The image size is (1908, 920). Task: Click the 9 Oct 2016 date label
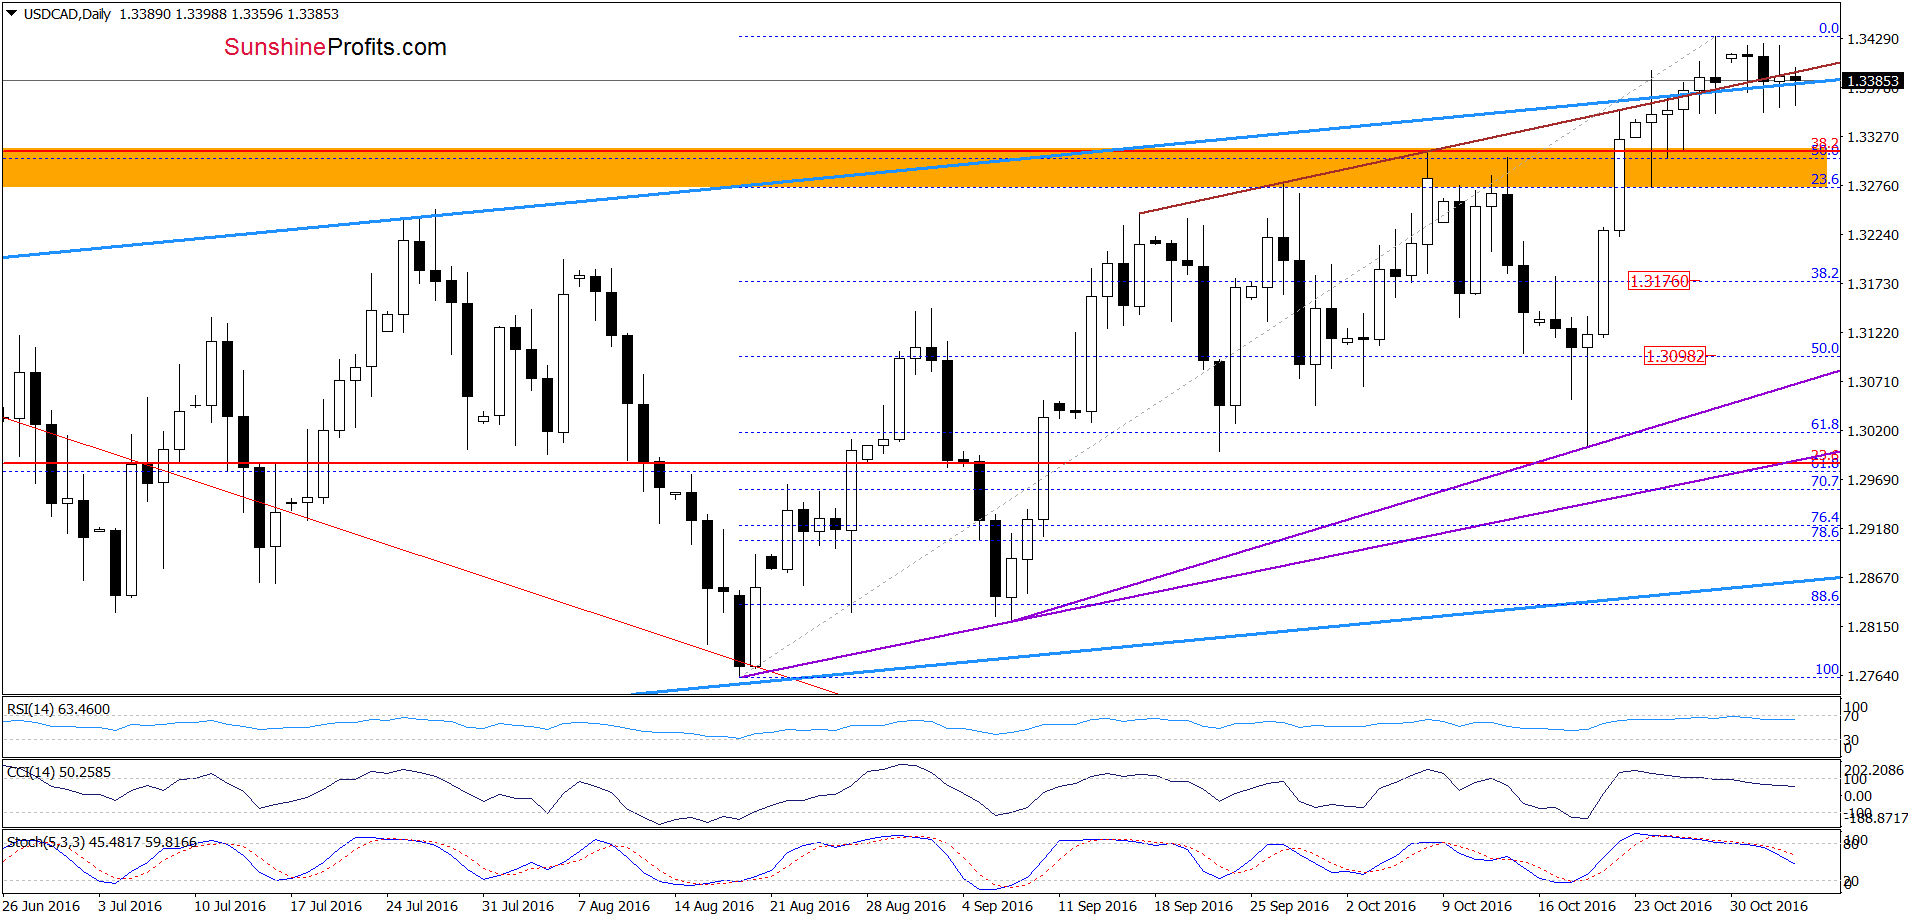pos(1477,906)
